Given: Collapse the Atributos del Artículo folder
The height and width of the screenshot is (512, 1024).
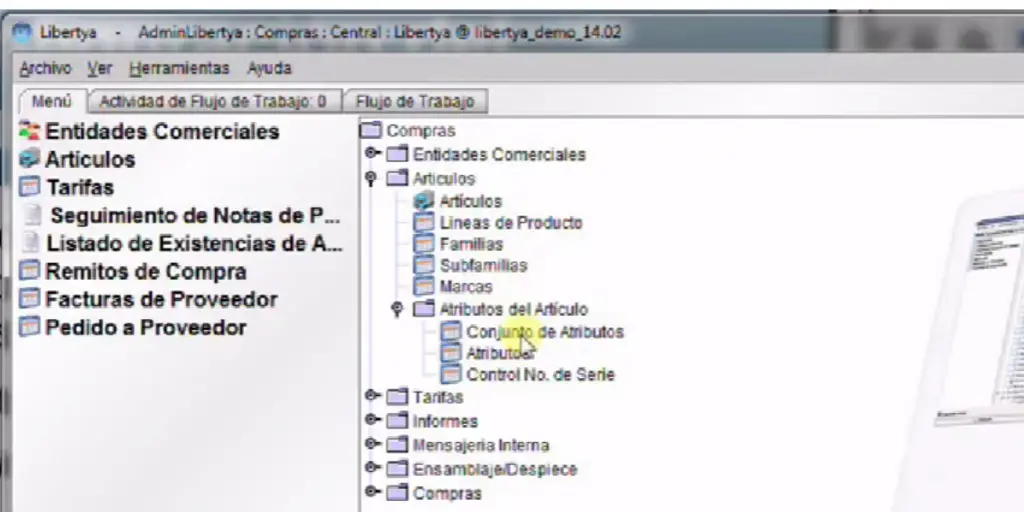Looking at the screenshot, I should pos(397,309).
